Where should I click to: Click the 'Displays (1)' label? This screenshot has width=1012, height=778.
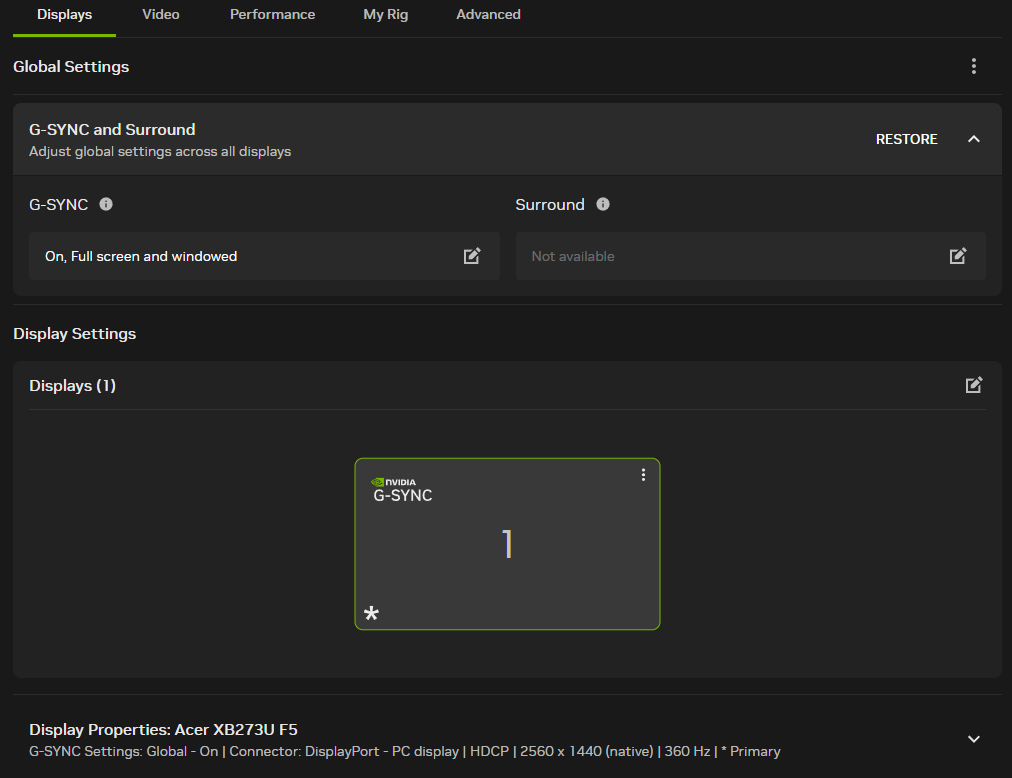point(72,385)
